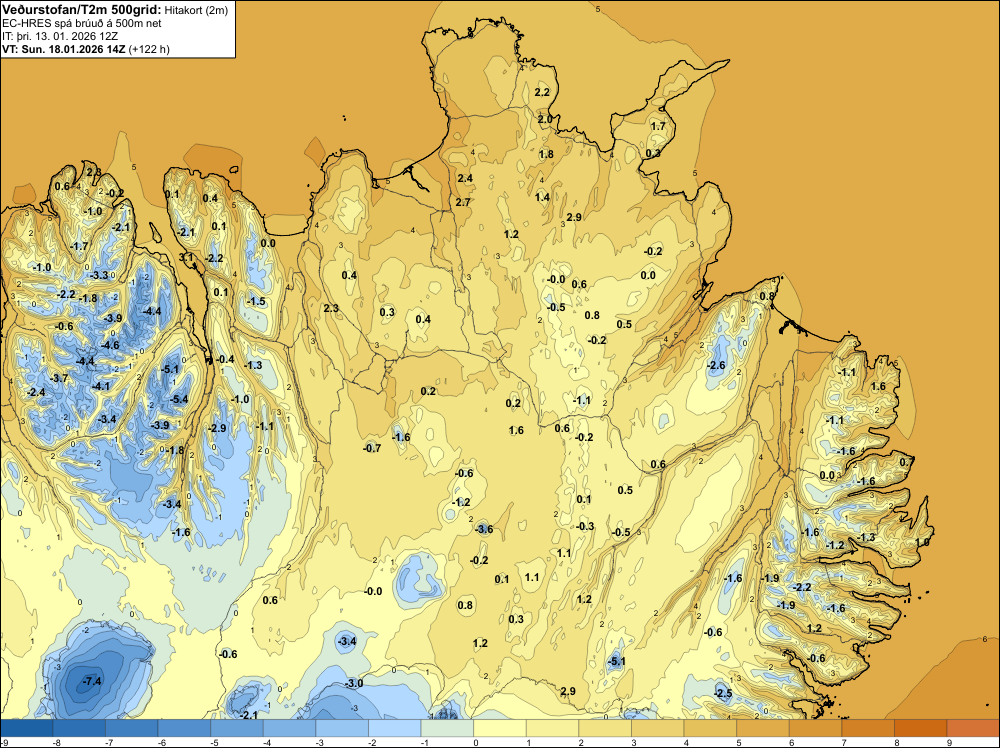Image resolution: width=1000 pixels, height=748 pixels.
Task: Click the -2.6 temperature value
Action: [716, 365]
